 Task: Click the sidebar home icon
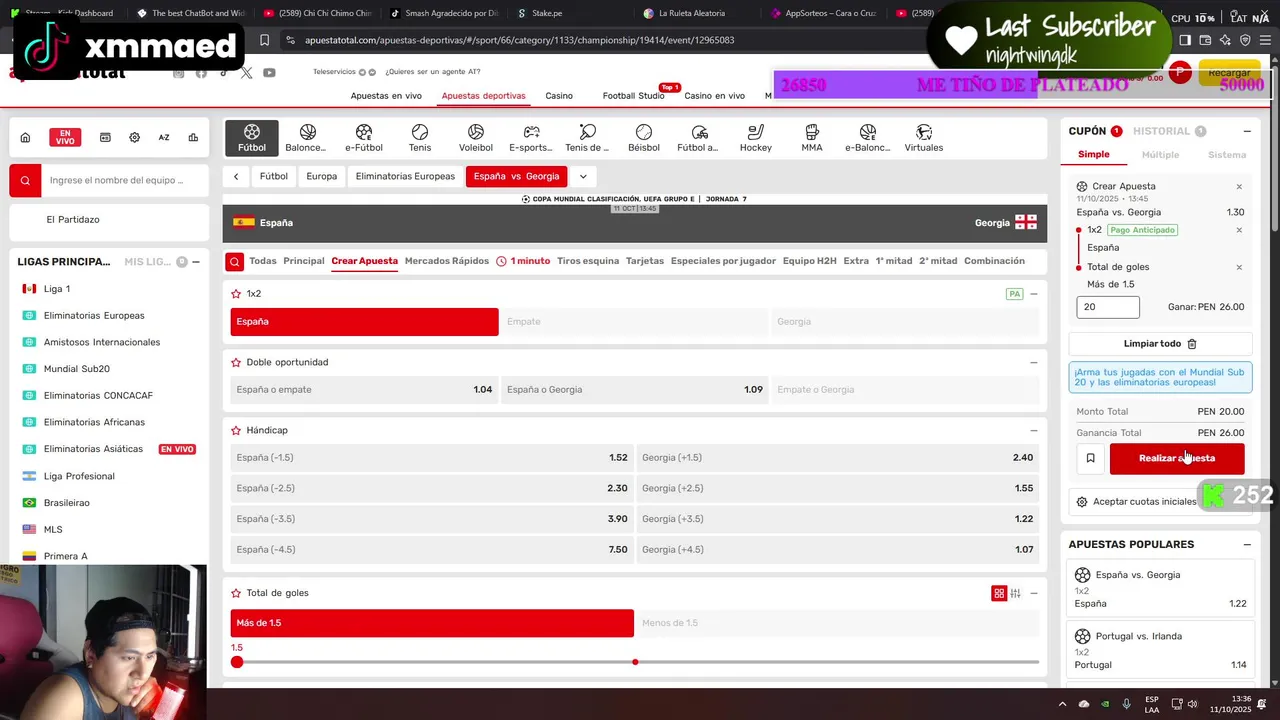(25, 137)
